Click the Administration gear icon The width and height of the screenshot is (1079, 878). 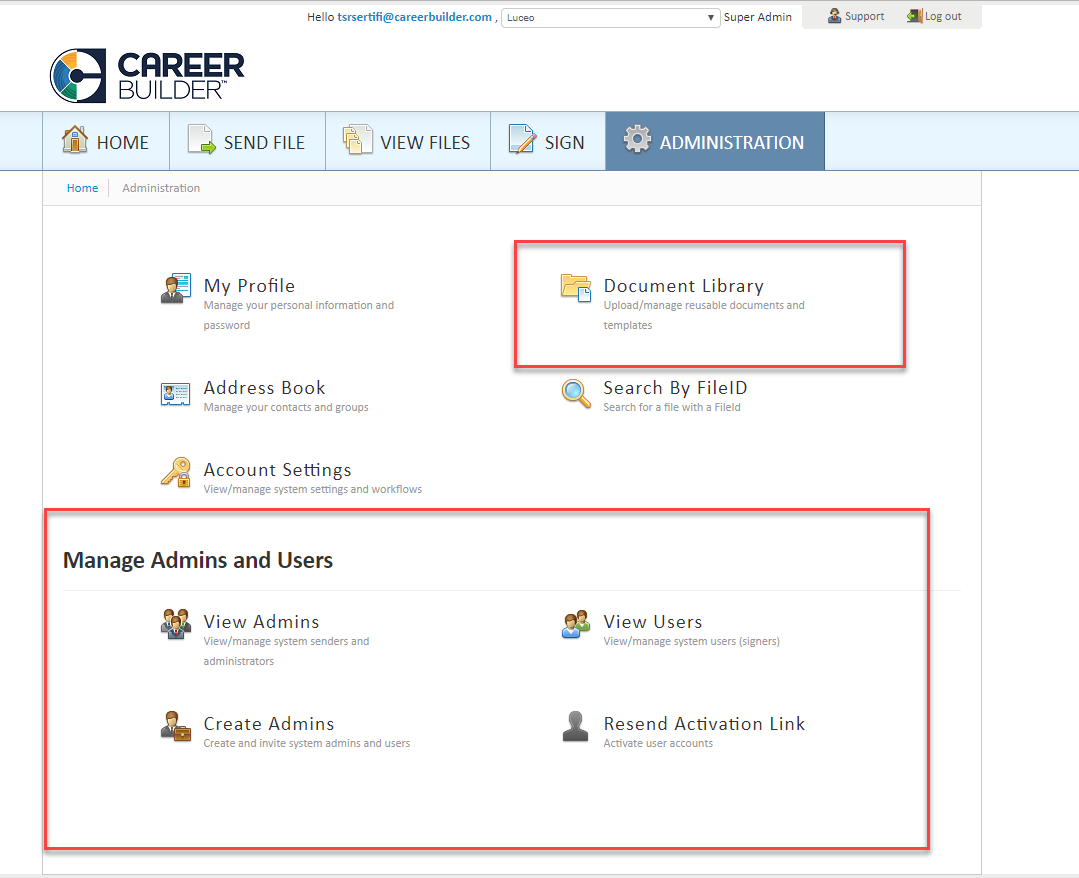637,140
